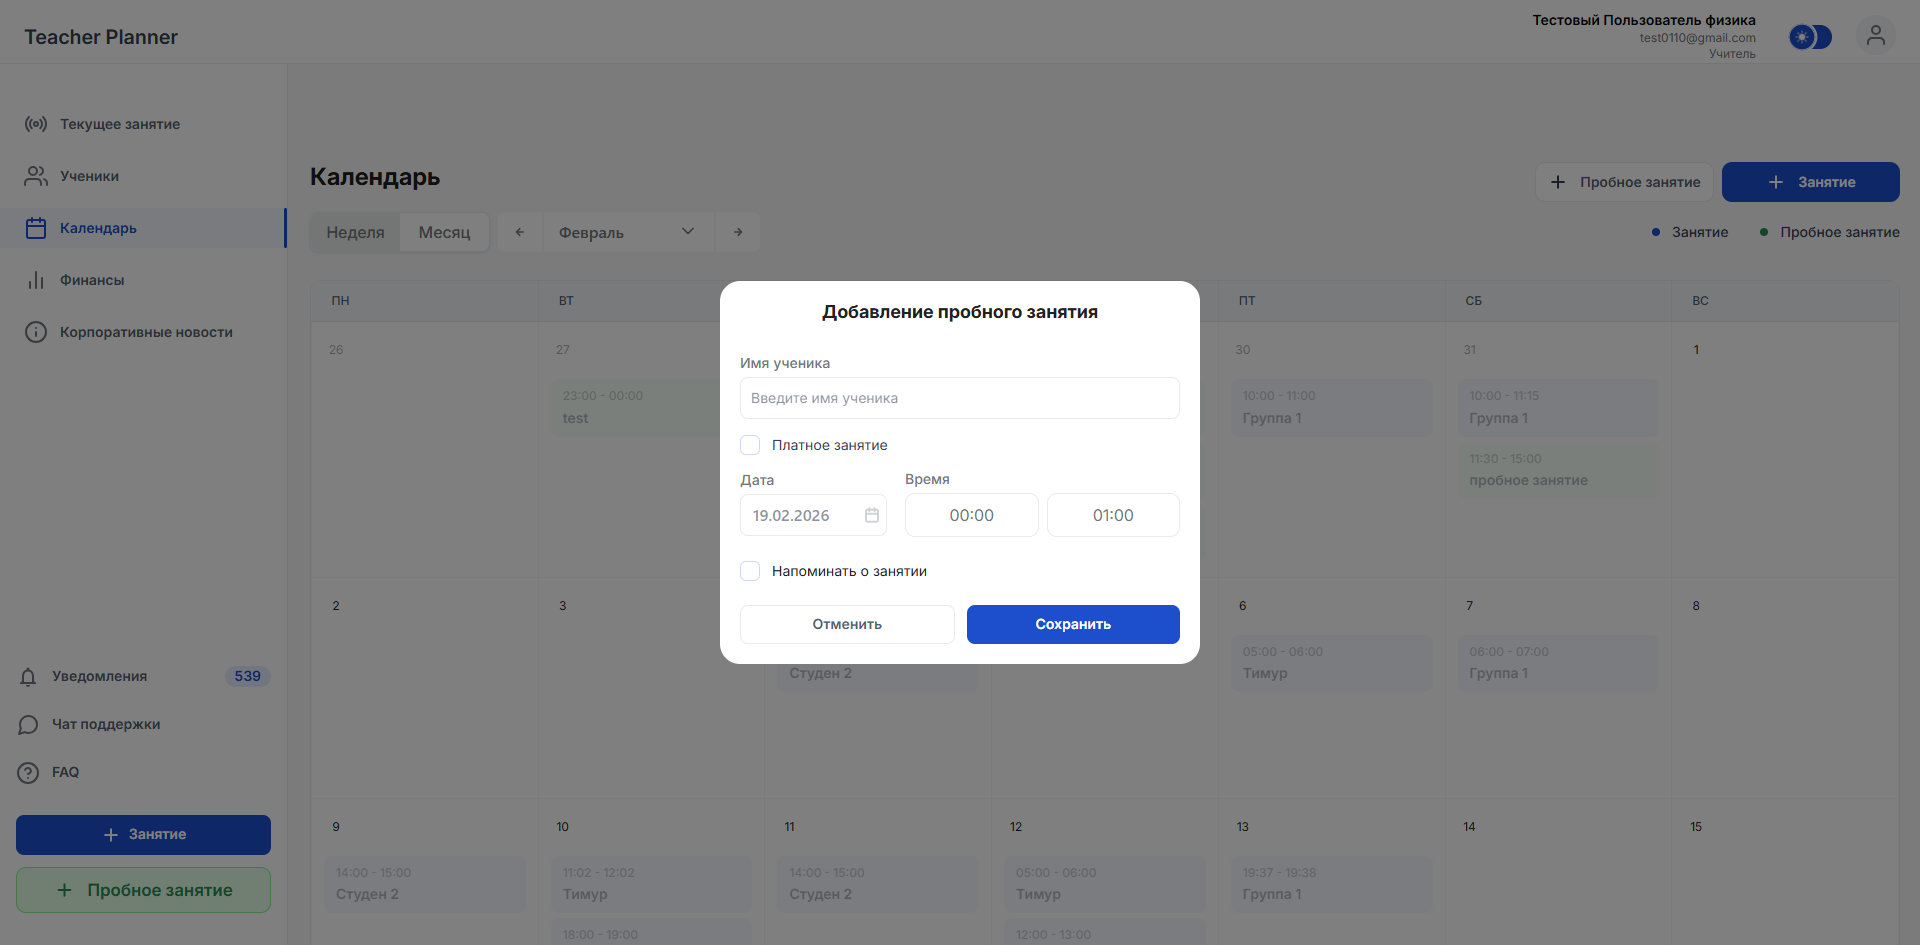Select the 00:00 start time field
The image size is (1920, 945).
tap(970, 515)
